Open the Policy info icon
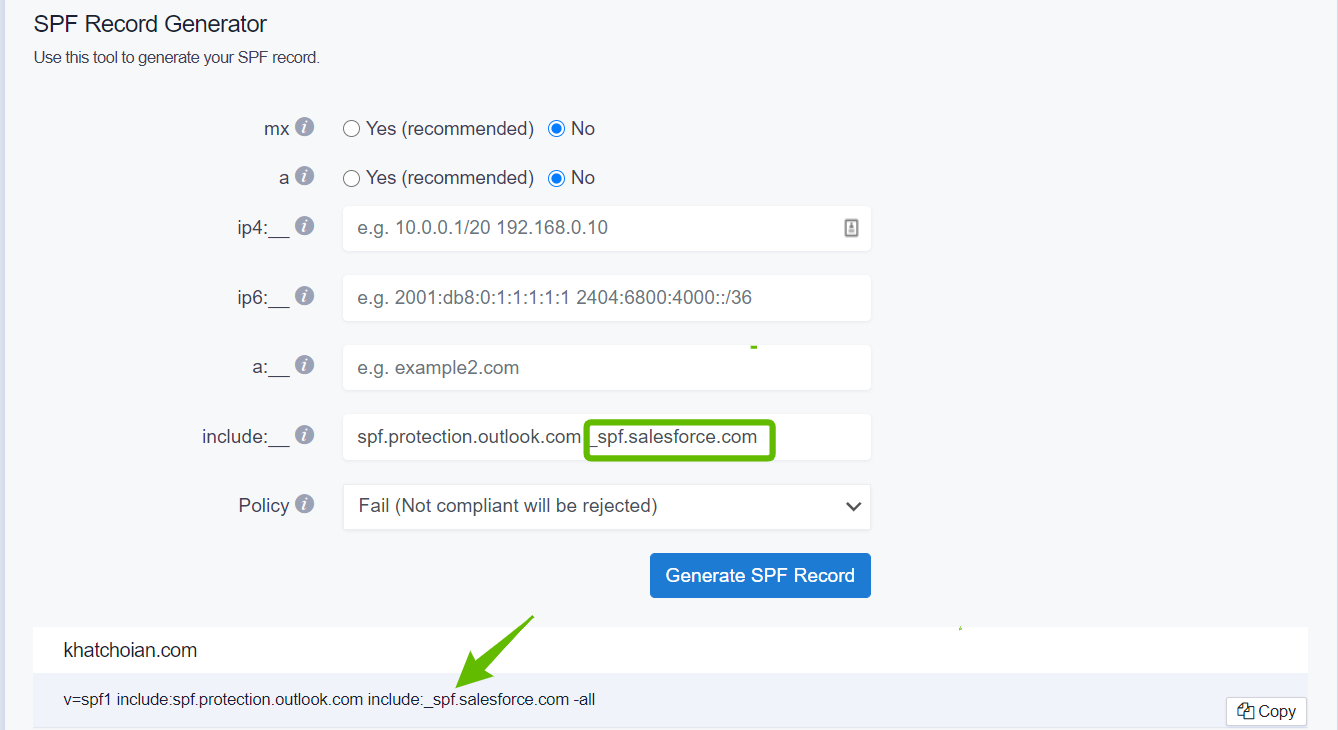Image resolution: width=1338 pixels, height=730 pixels. pos(305,504)
